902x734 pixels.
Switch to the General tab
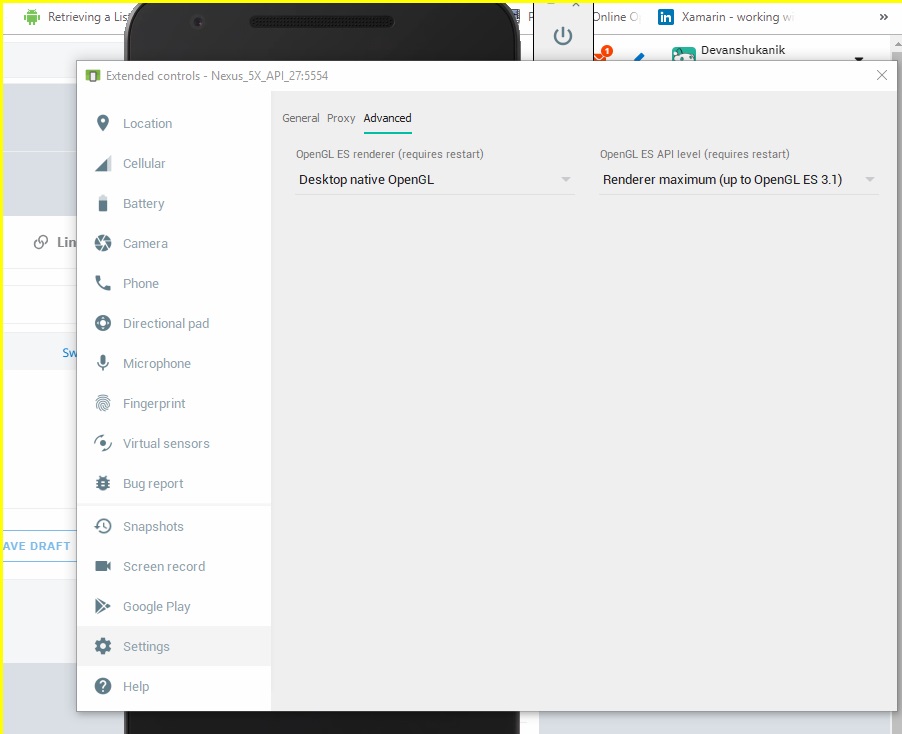click(x=300, y=118)
